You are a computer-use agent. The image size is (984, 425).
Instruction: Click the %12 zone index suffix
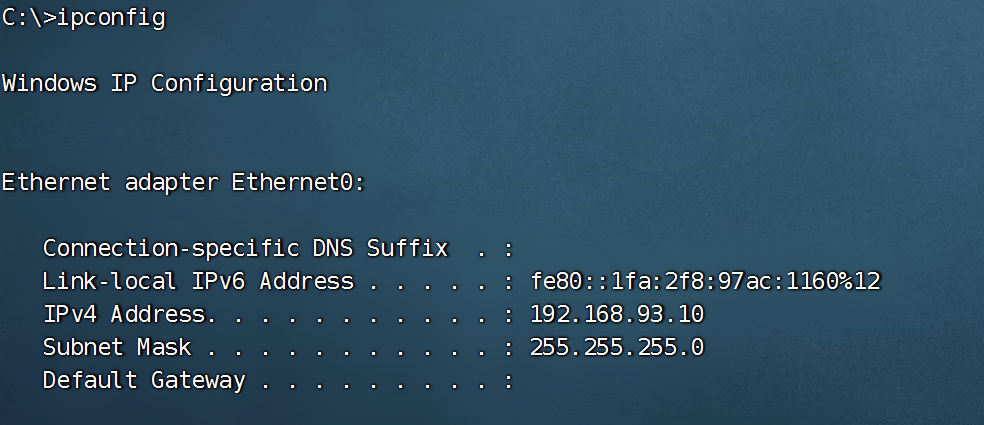(x=860, y=281)
